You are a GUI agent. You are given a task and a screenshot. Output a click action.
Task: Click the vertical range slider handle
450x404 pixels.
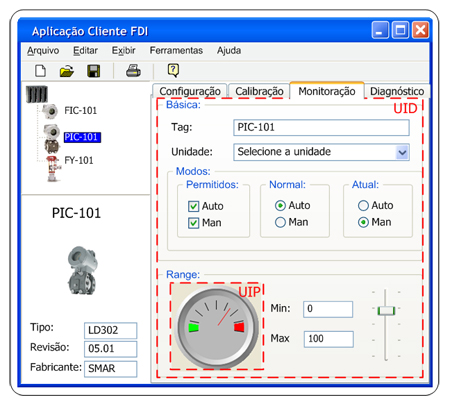point(386,310)
